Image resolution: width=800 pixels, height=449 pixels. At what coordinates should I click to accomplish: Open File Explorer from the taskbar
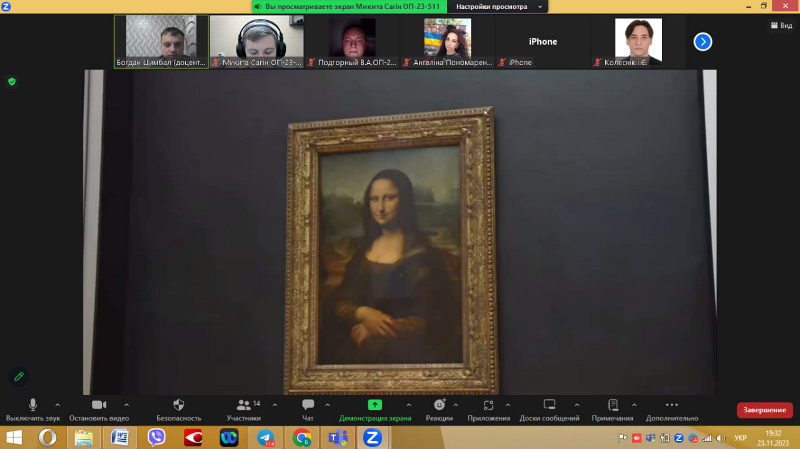(84, 438)
